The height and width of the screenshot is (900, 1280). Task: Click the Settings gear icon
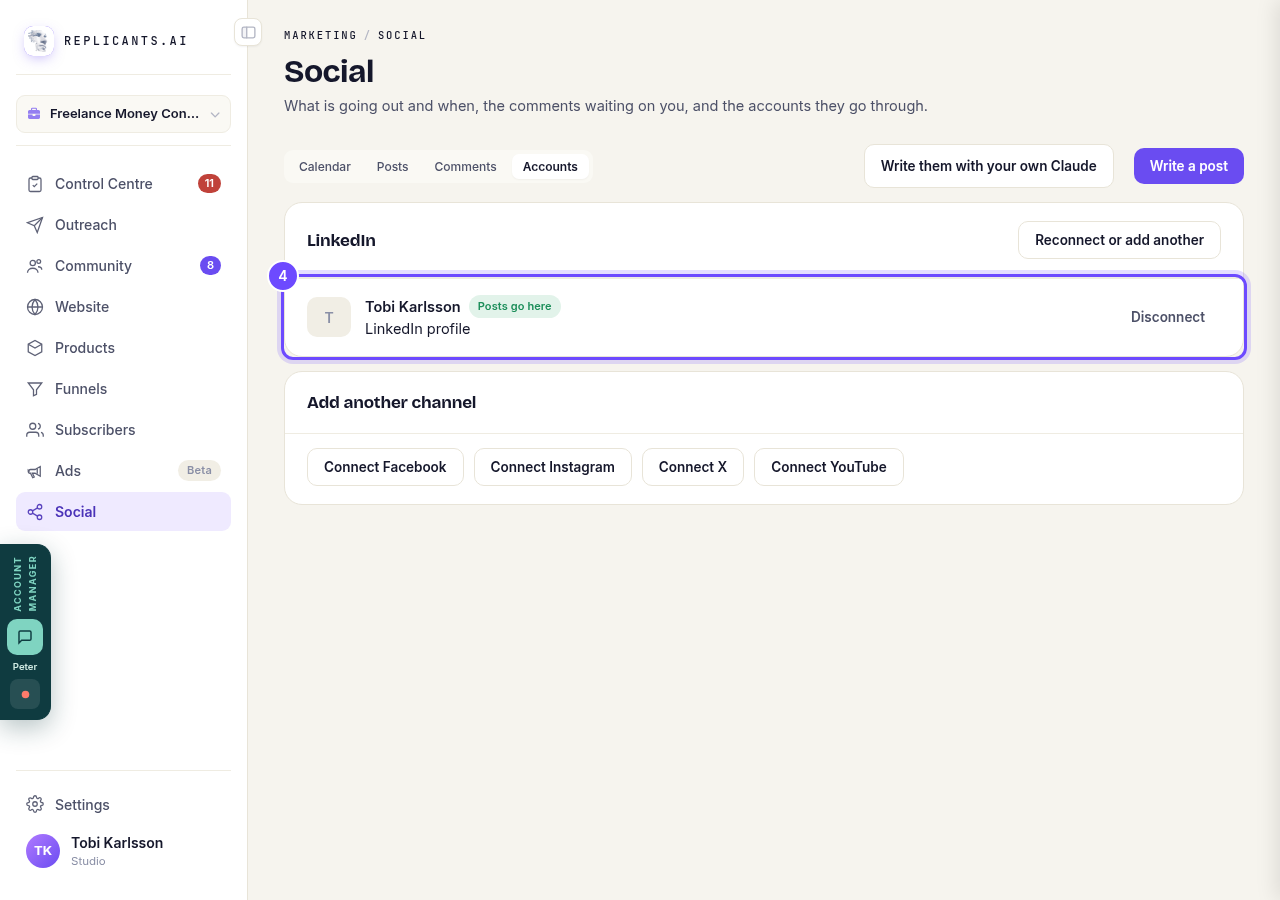pyautogui.click(x=35, y=804)
